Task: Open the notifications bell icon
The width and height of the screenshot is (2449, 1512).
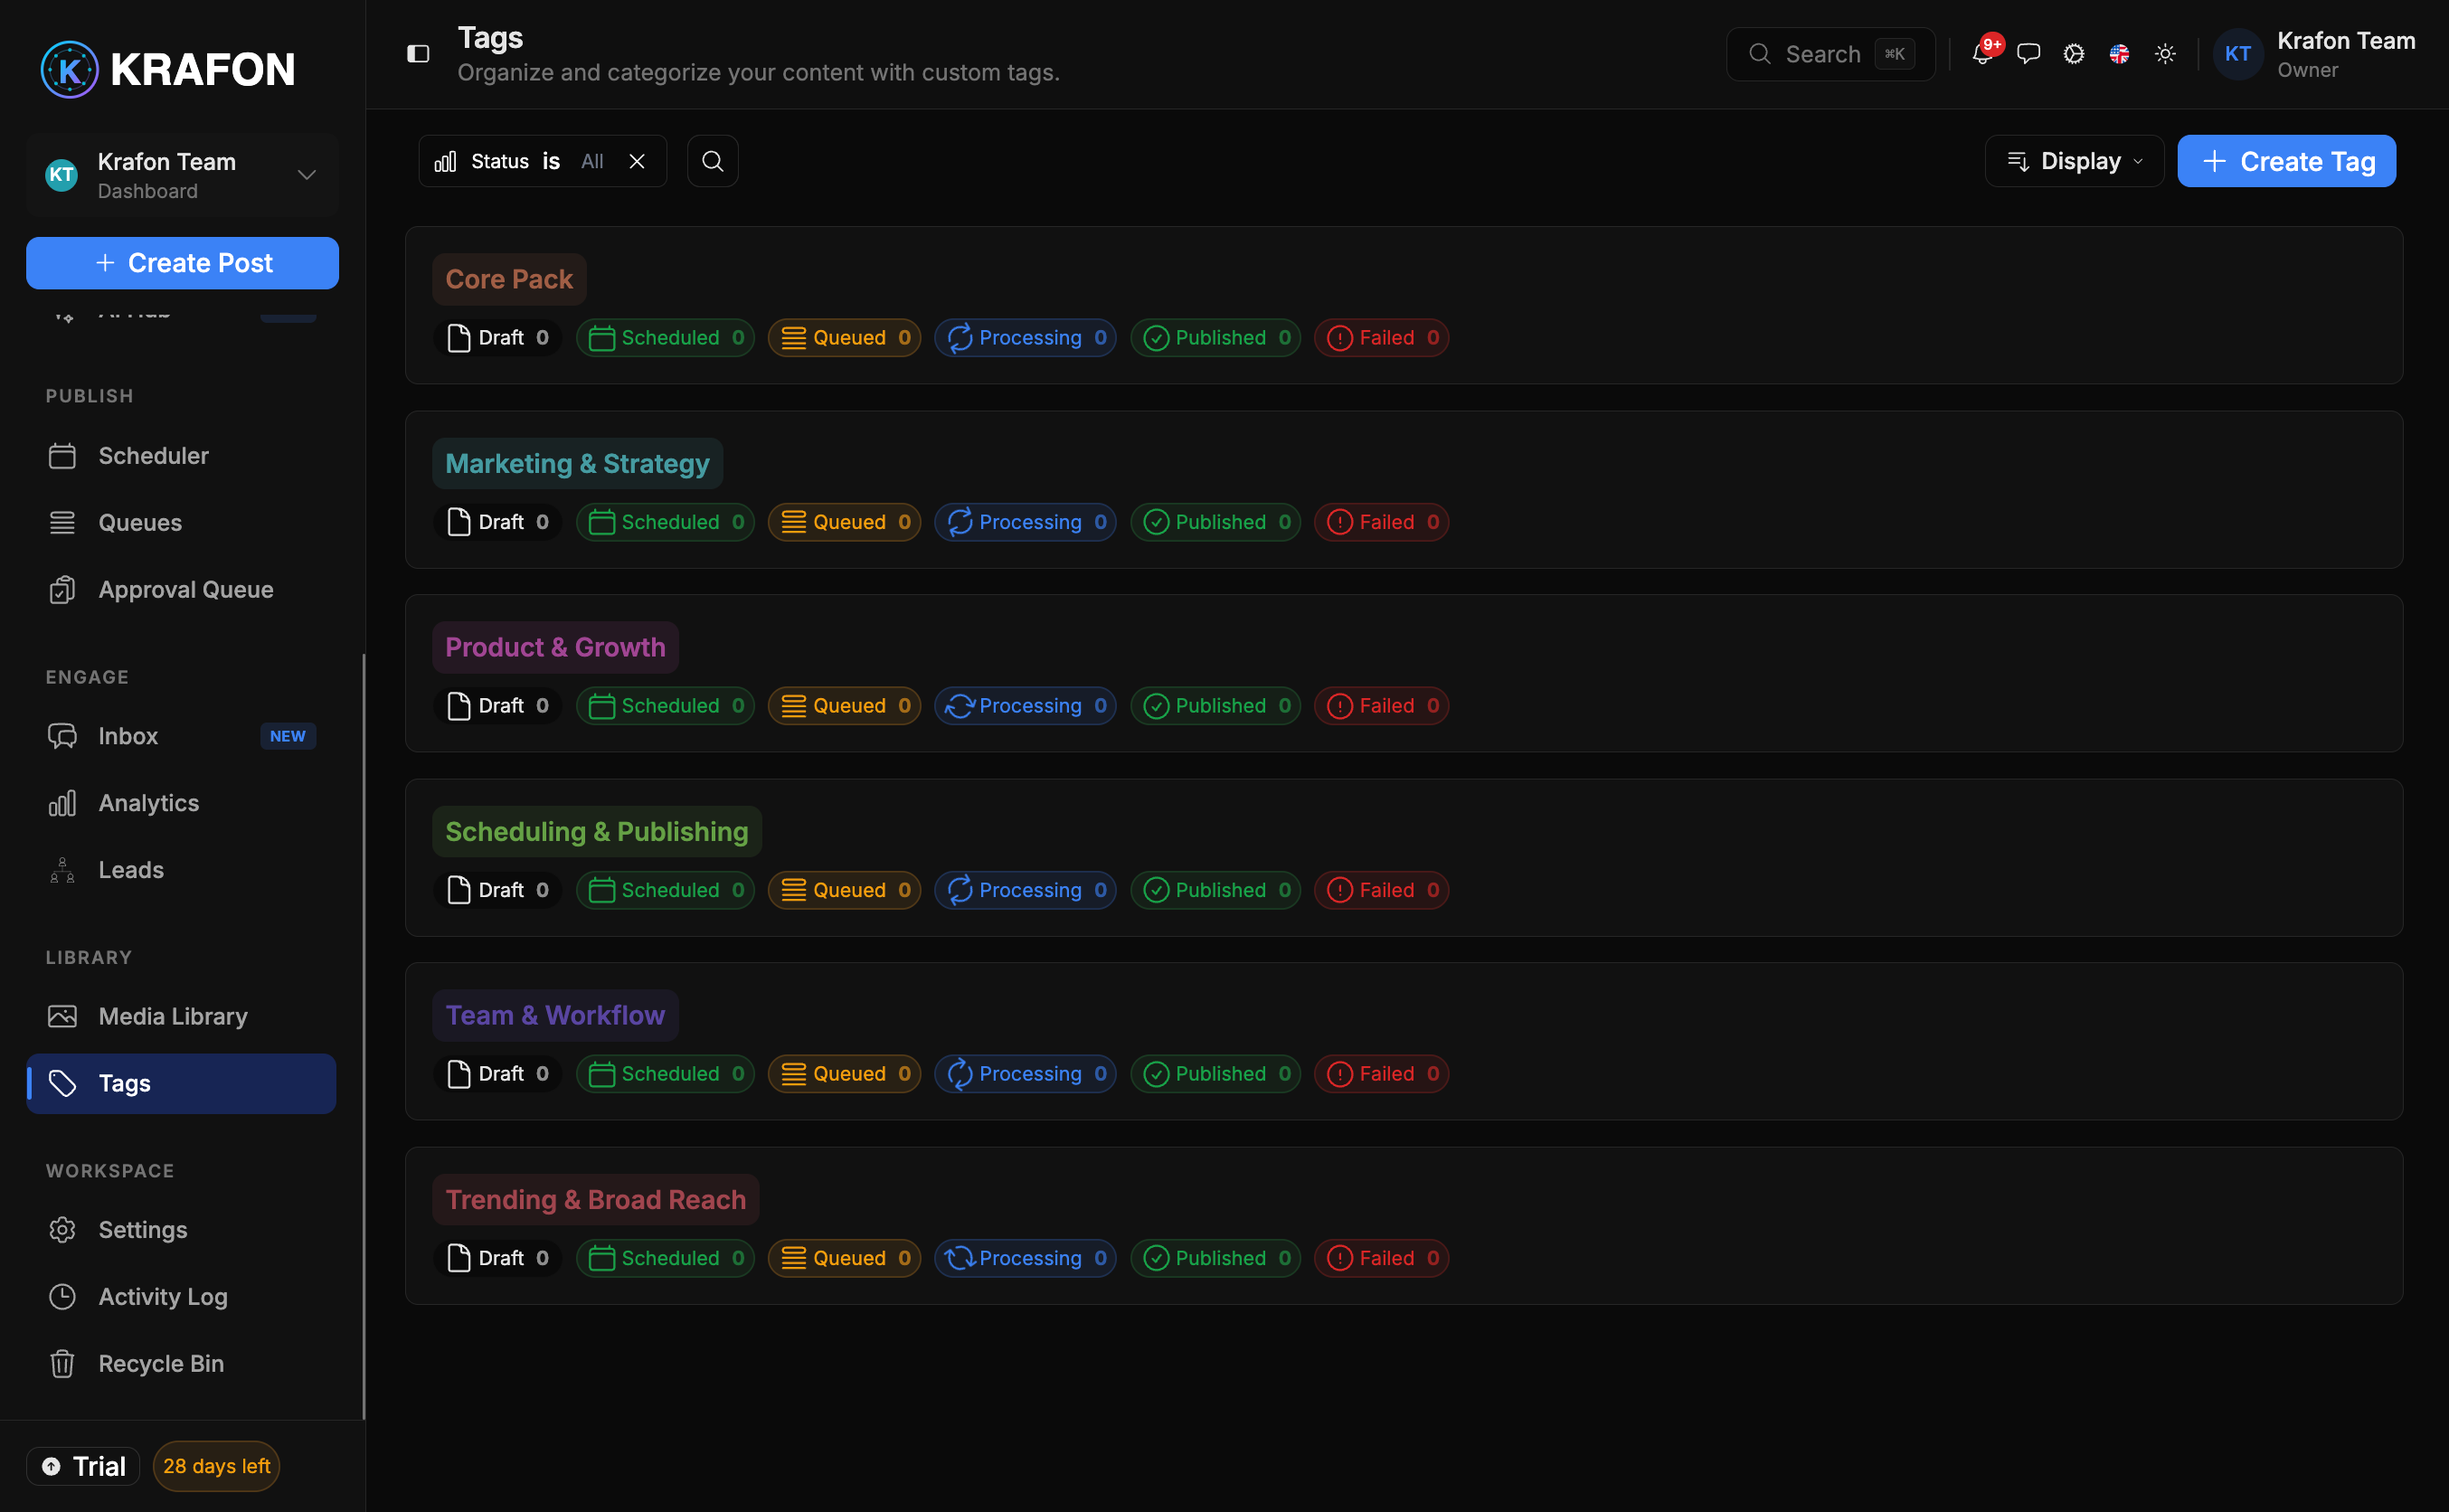Action: (x=1982, y=54)
